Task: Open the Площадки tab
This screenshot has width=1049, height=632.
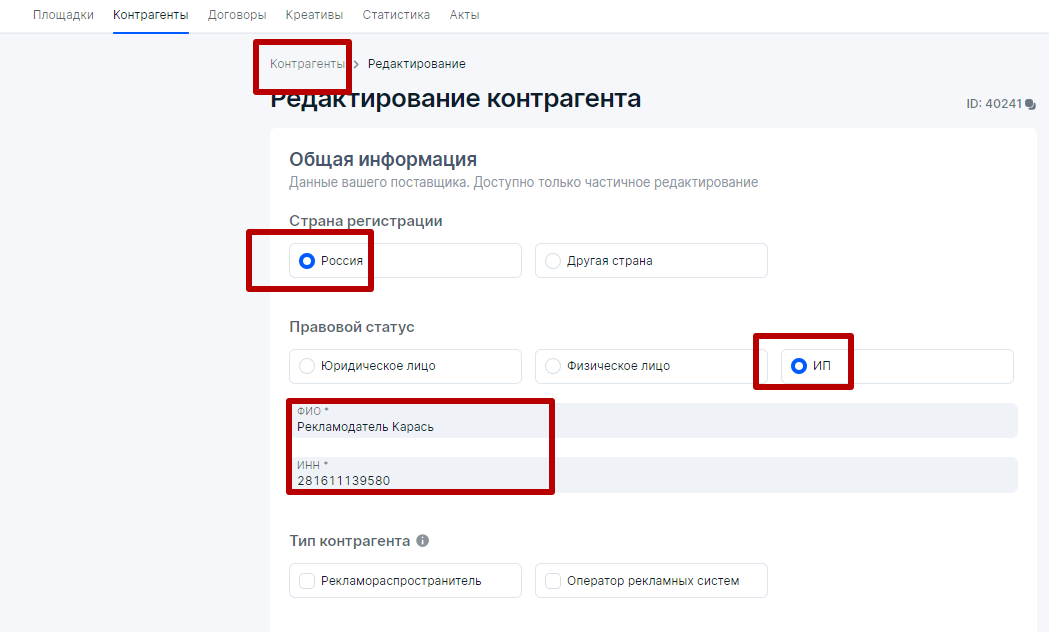Action: (x=63, y=15)
